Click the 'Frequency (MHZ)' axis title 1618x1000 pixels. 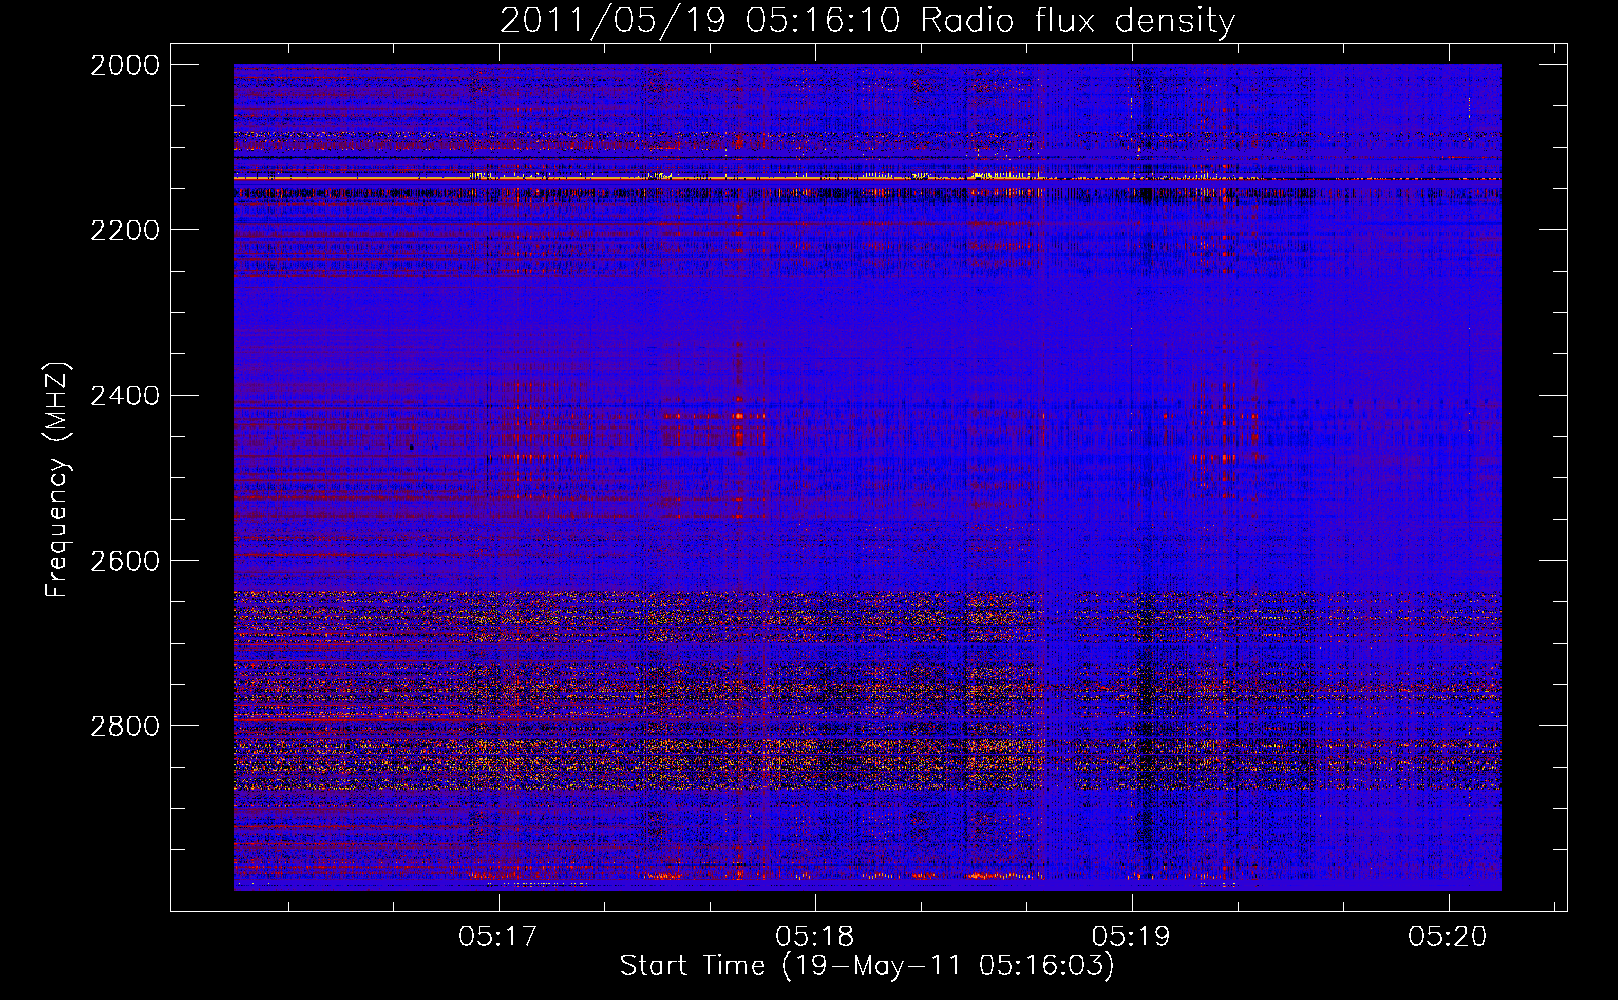click(x=57, y=480)
